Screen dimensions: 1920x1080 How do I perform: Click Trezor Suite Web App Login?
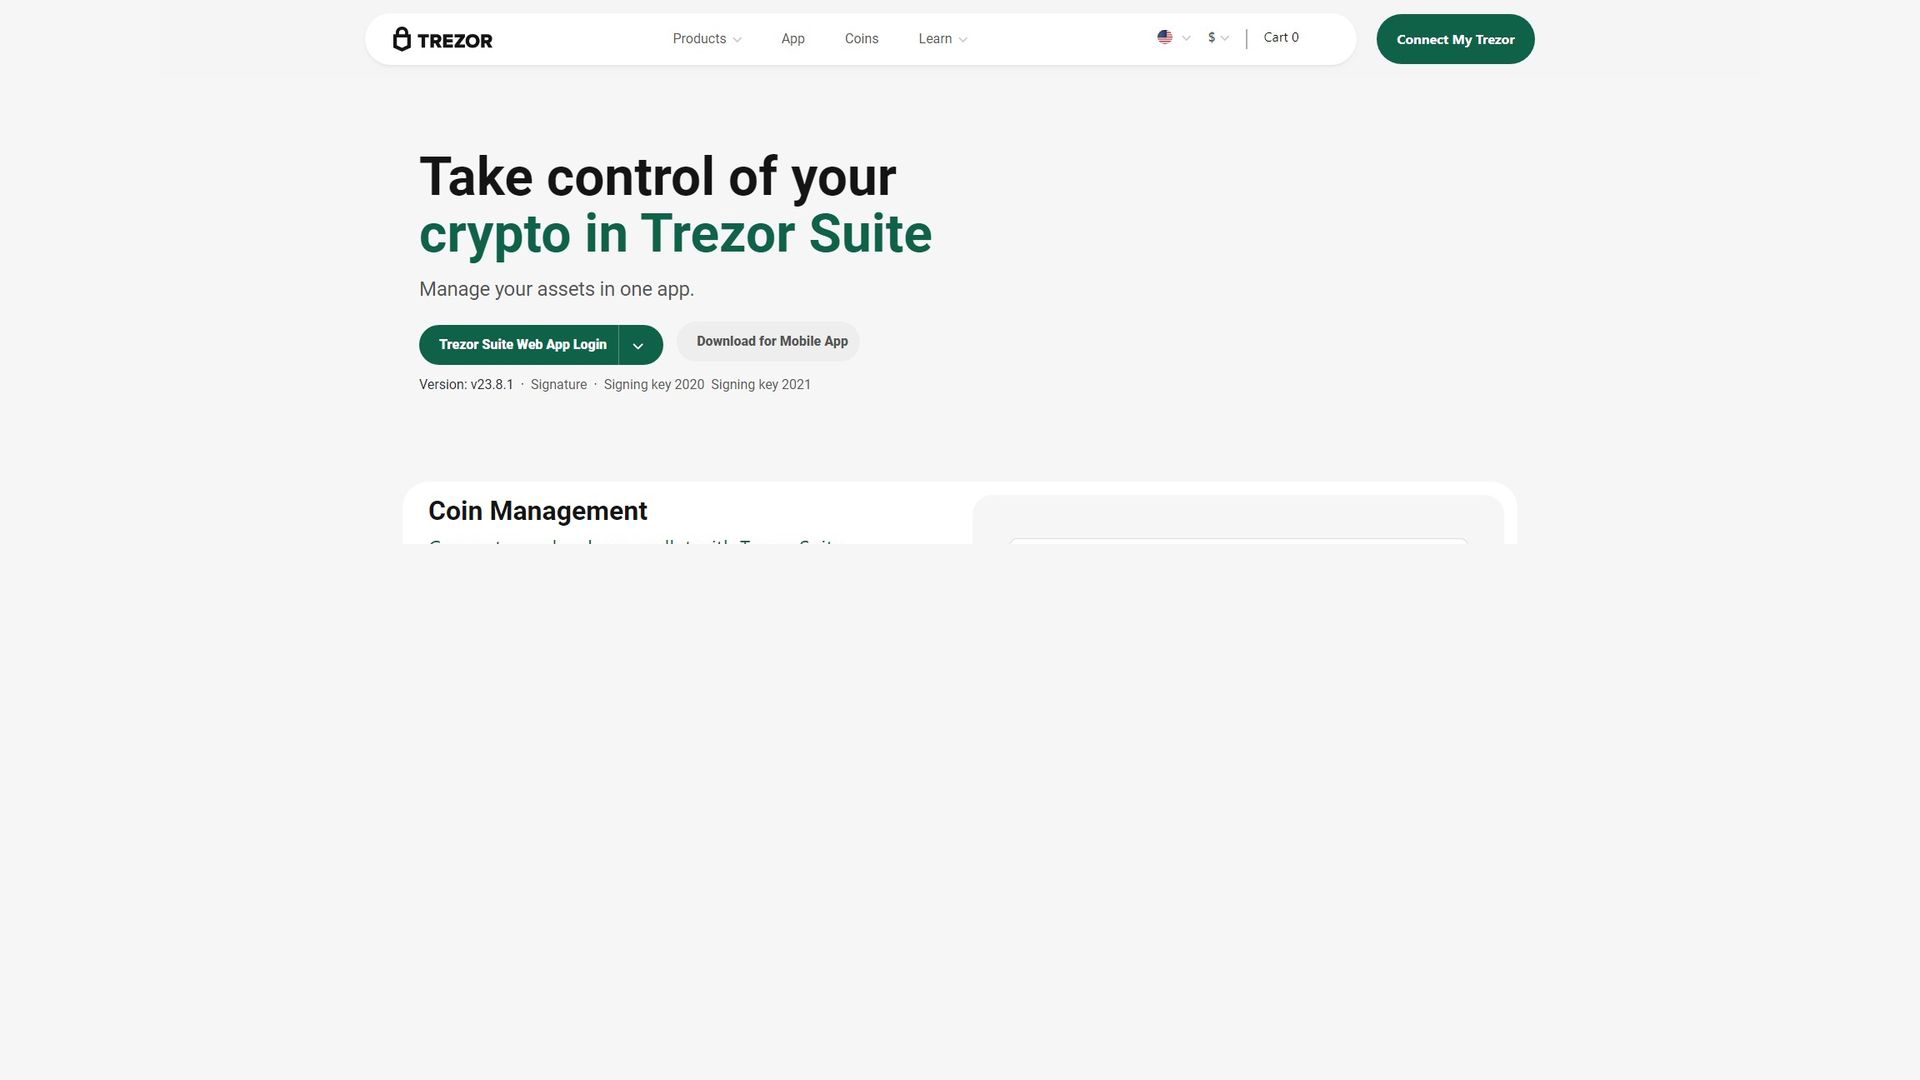click(x=520, y=345)
